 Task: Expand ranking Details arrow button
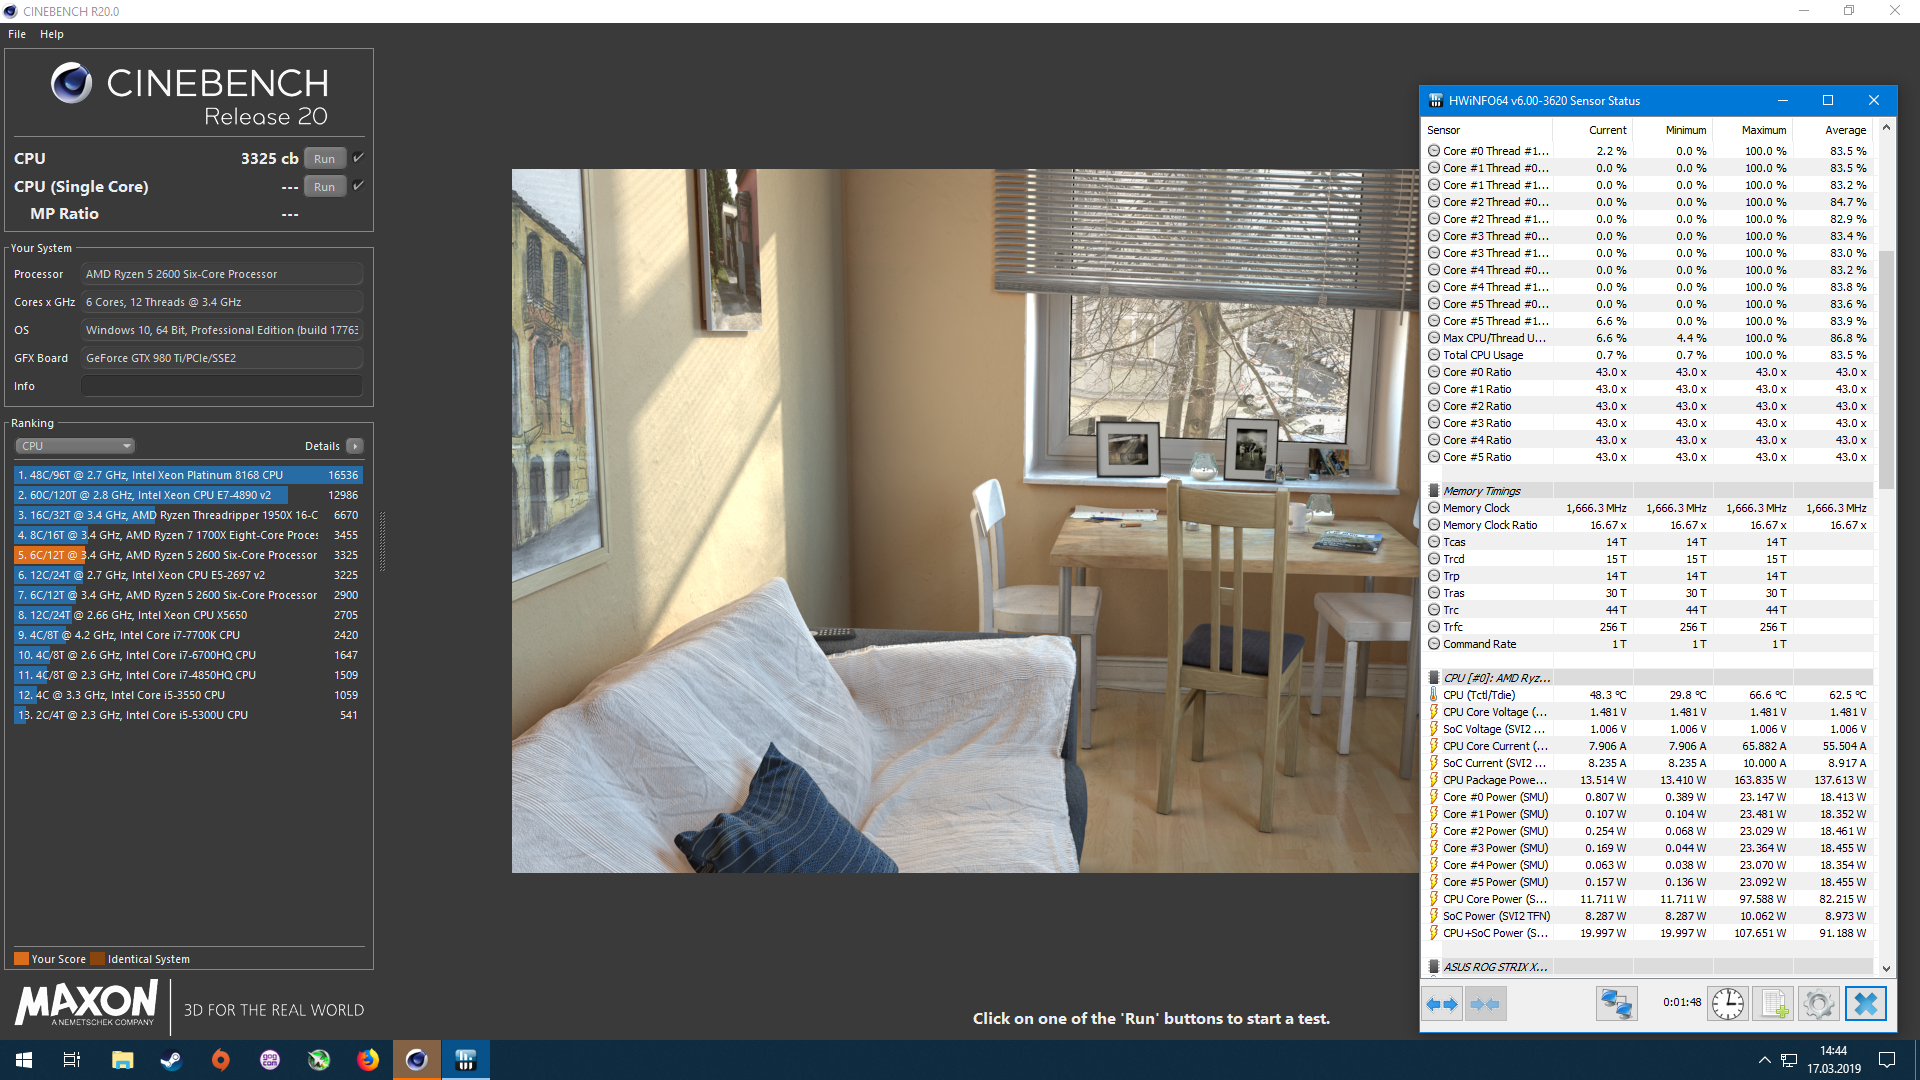coord(355,446)
